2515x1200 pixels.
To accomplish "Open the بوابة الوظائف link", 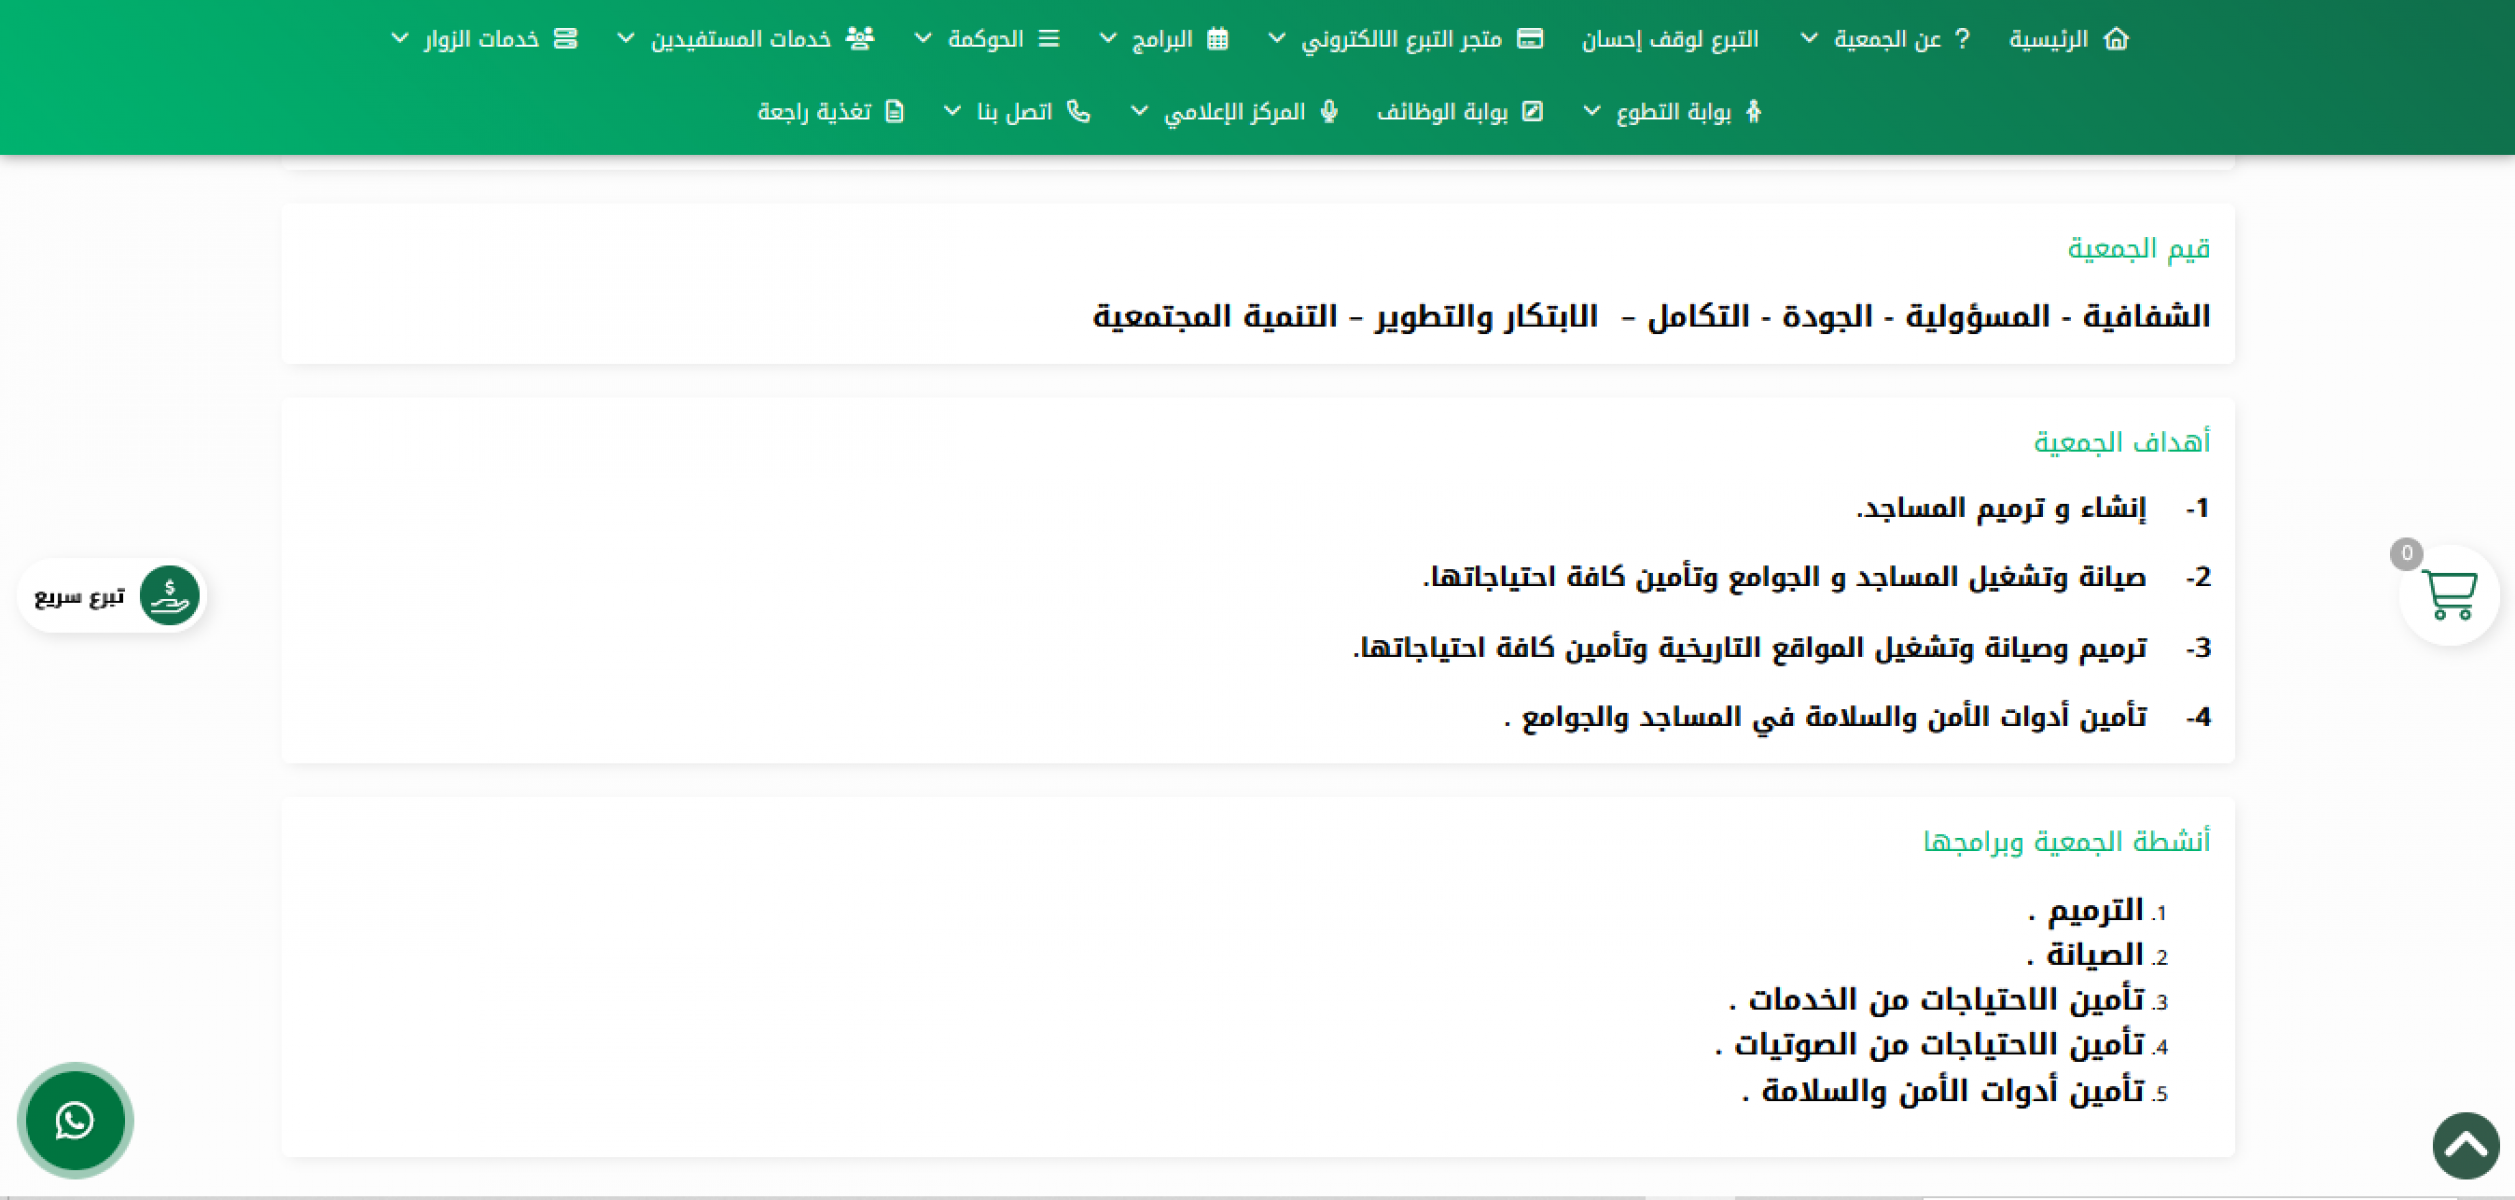I will pos(1442,111).
